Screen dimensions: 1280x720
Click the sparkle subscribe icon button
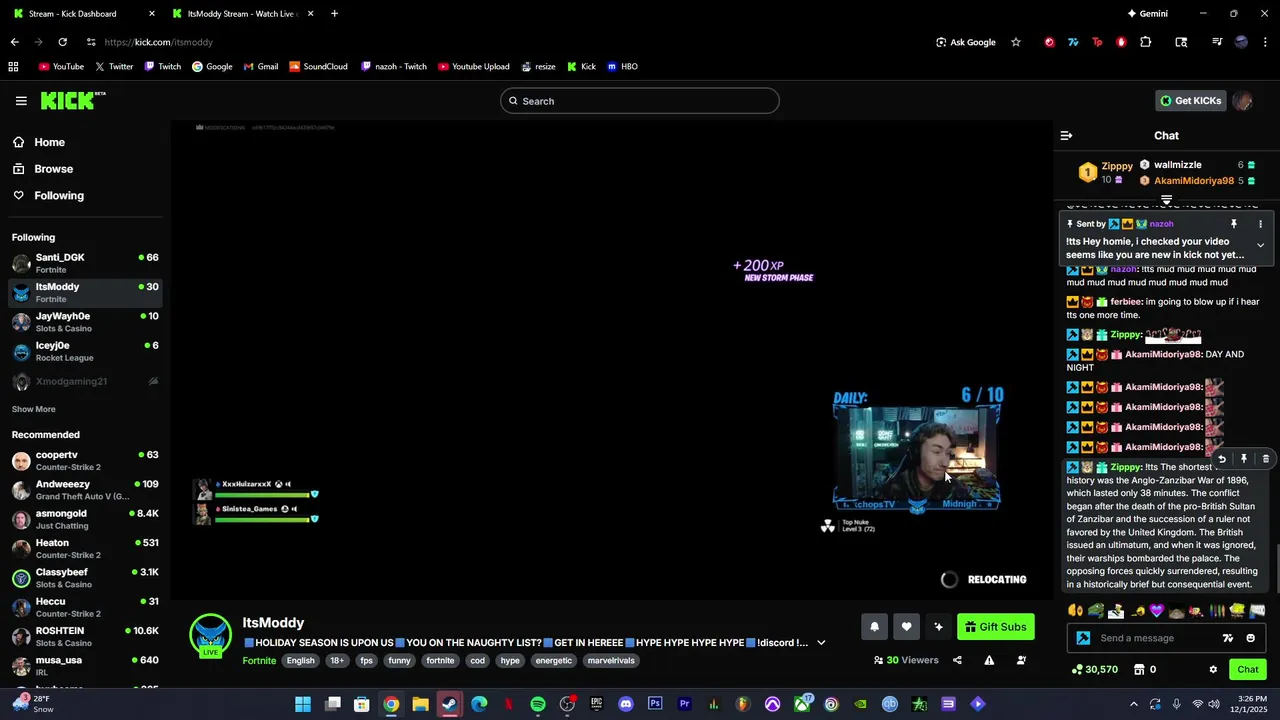click(938, 627)
